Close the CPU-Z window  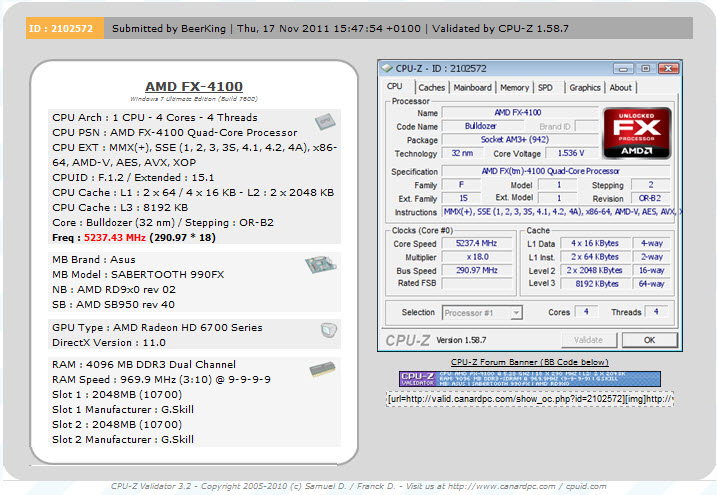[669, 69]
